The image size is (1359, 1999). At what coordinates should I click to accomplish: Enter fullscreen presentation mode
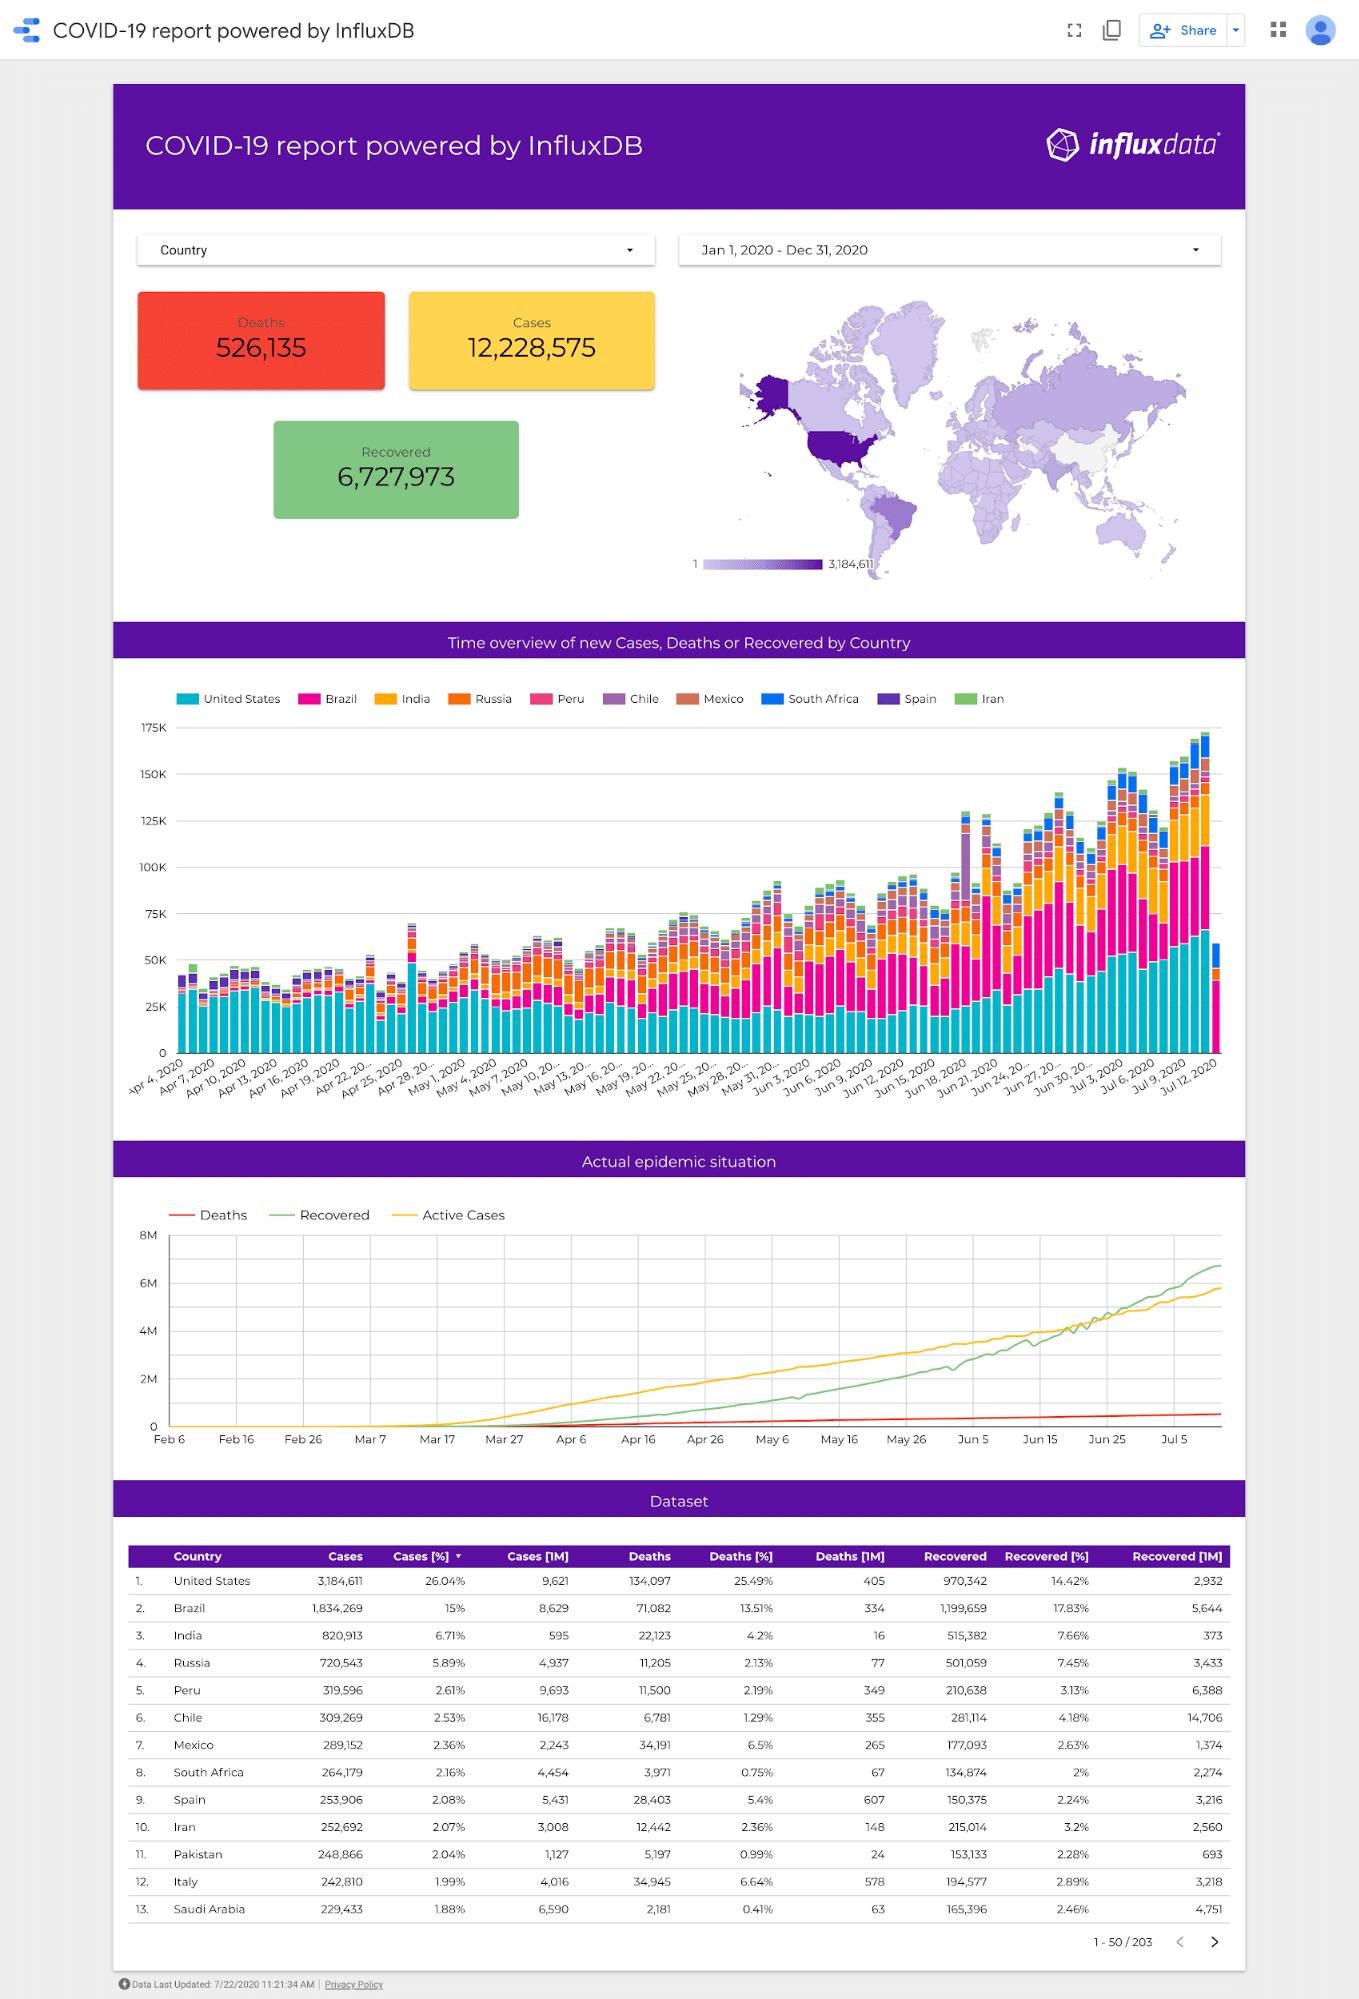click(1074, 30)
